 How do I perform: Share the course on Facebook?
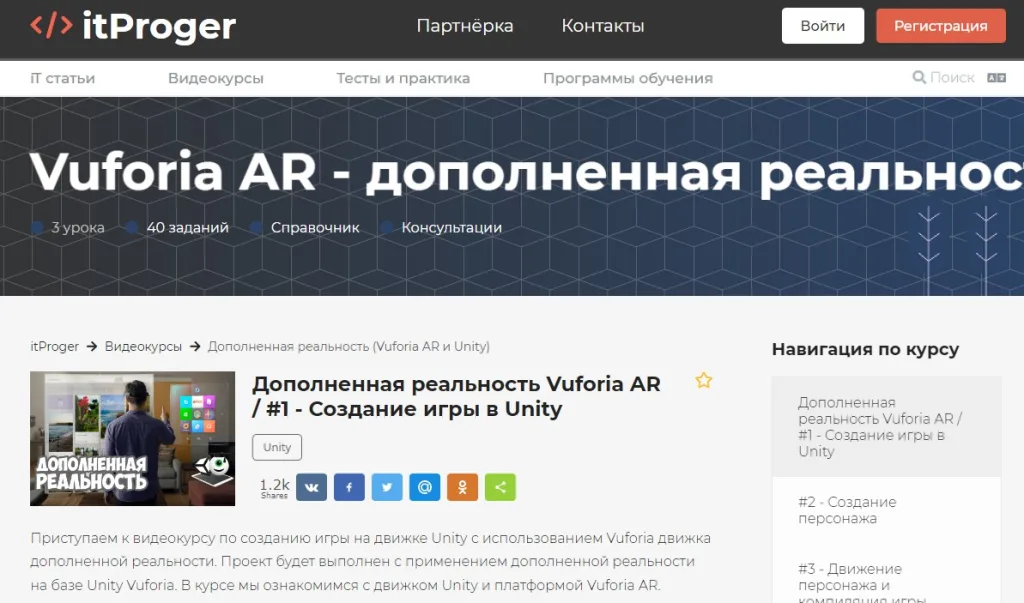(x=349, y=487)
